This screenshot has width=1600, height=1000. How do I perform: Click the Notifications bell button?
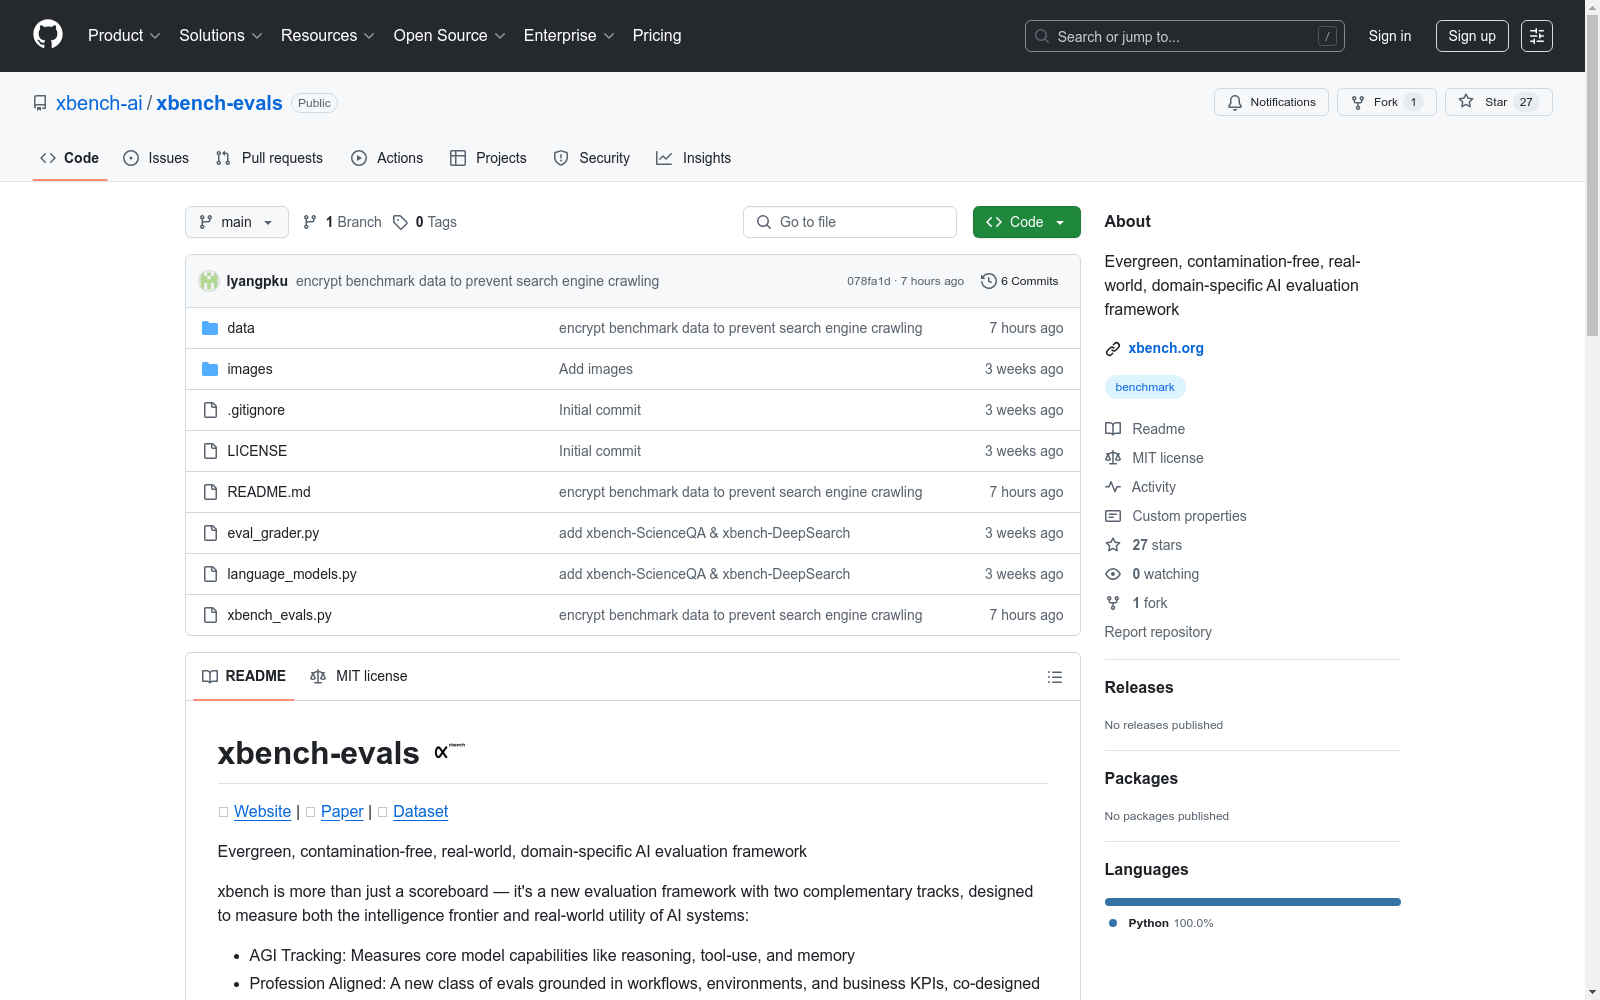(1271, 102)
